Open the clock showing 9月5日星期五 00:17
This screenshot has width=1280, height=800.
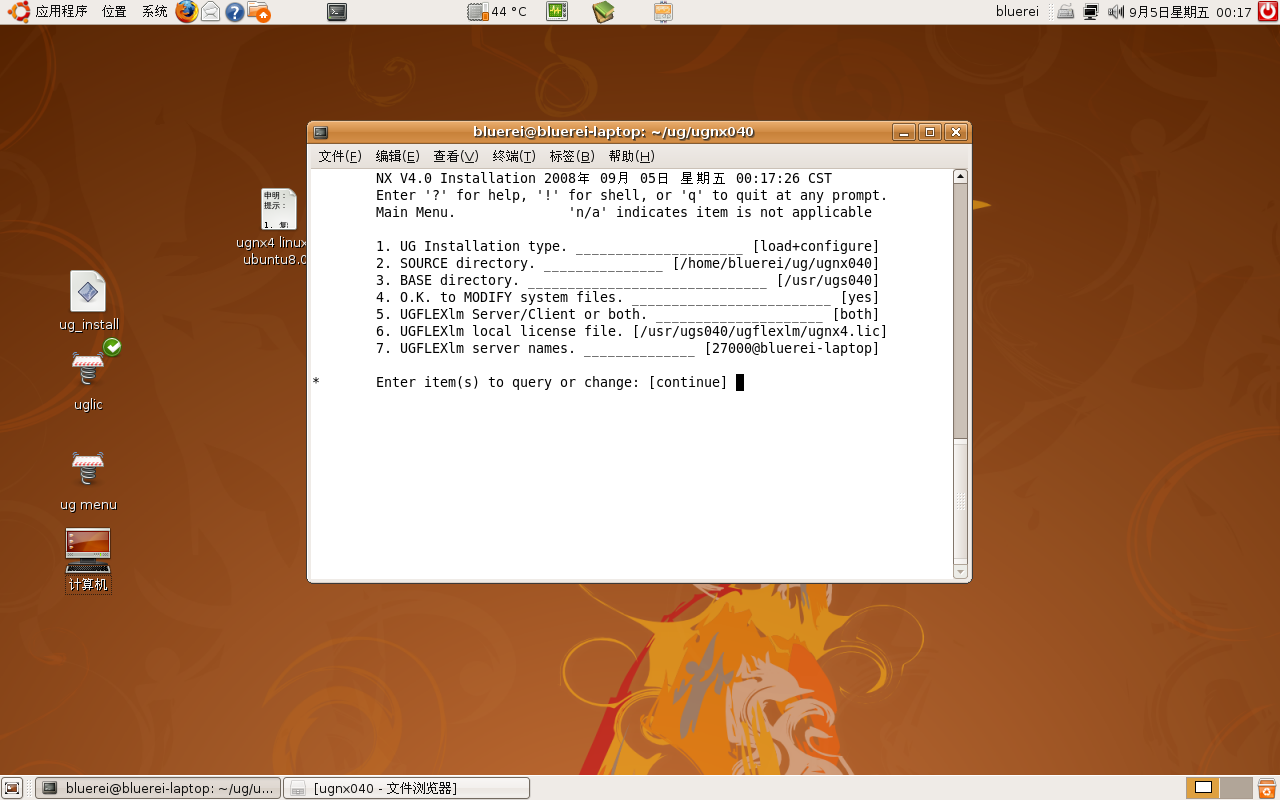pyautogui.click(x=1190, y=12)
